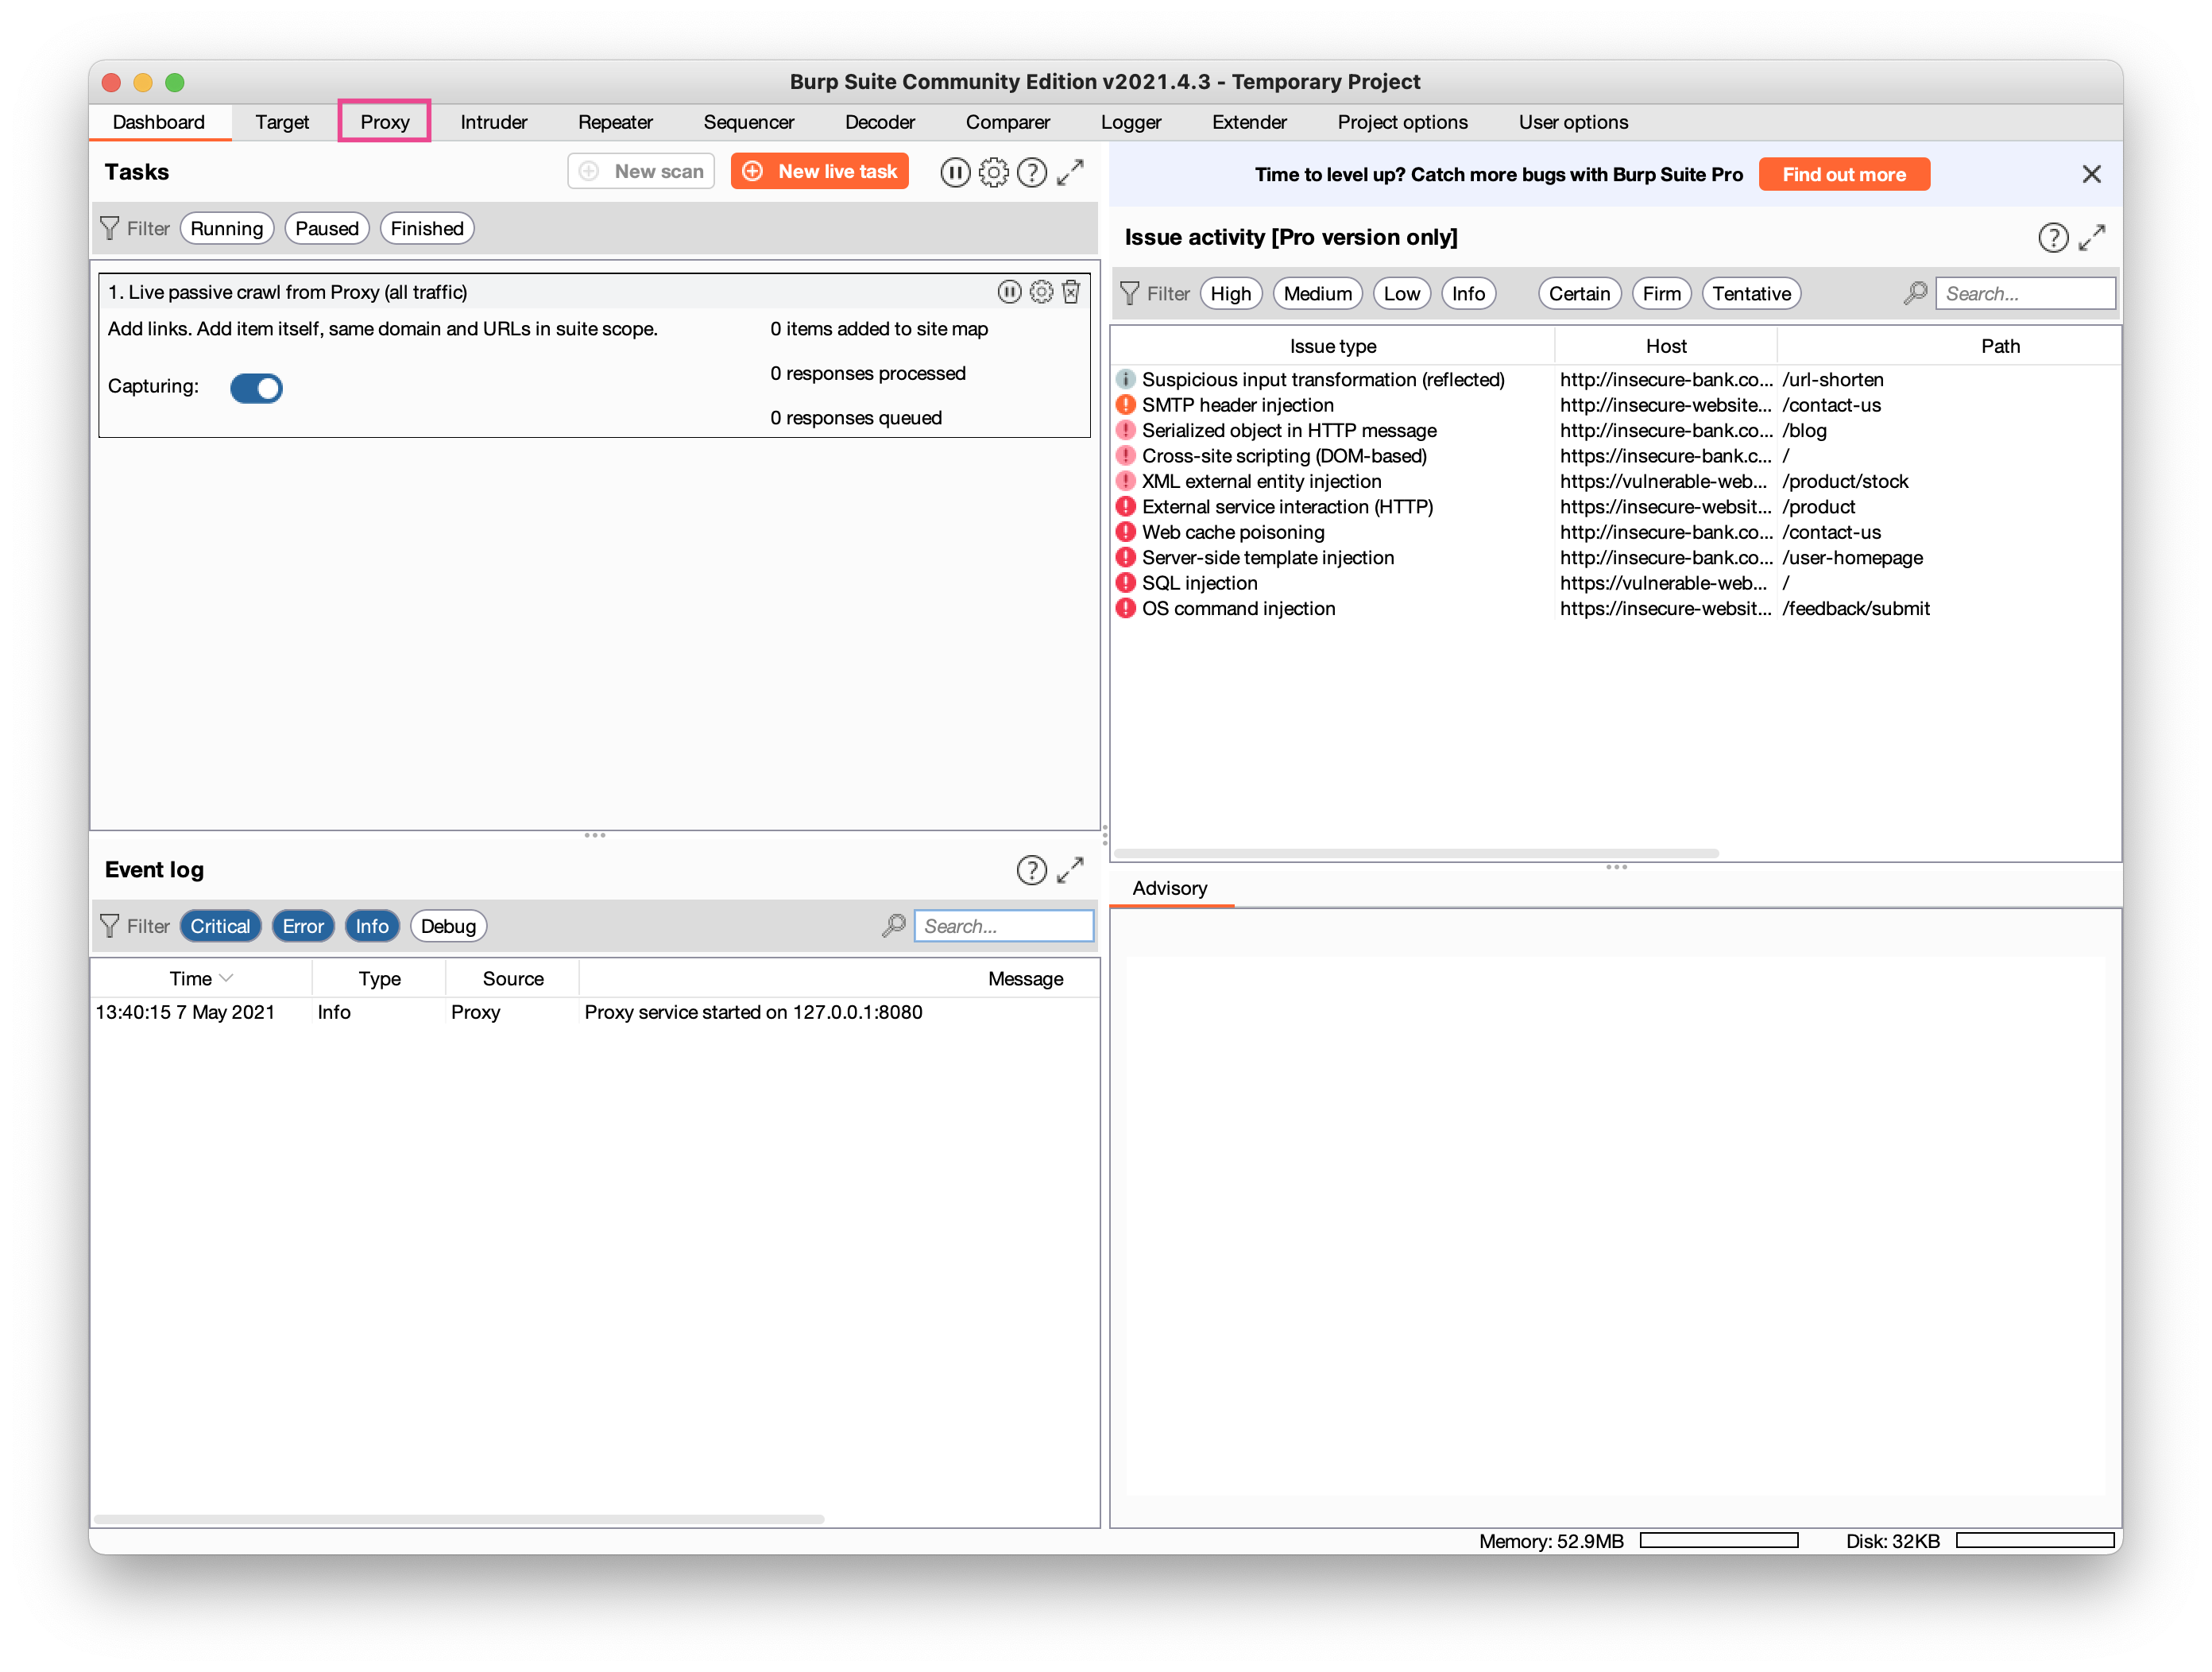Pause all tasks in Tasks header
Screen dimensions: 2212x1672
coord(955,172)
